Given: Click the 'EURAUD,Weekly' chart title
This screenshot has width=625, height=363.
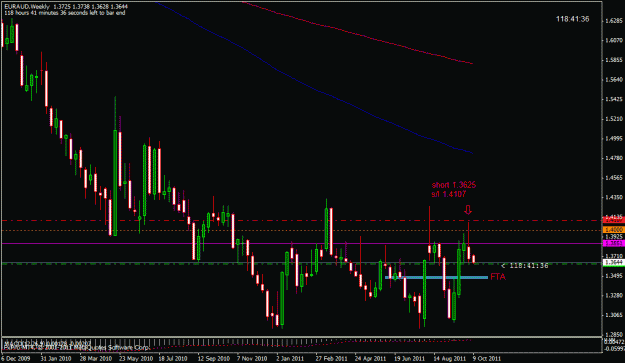Looking at the screenshot, I should click(x=27, y=7).
